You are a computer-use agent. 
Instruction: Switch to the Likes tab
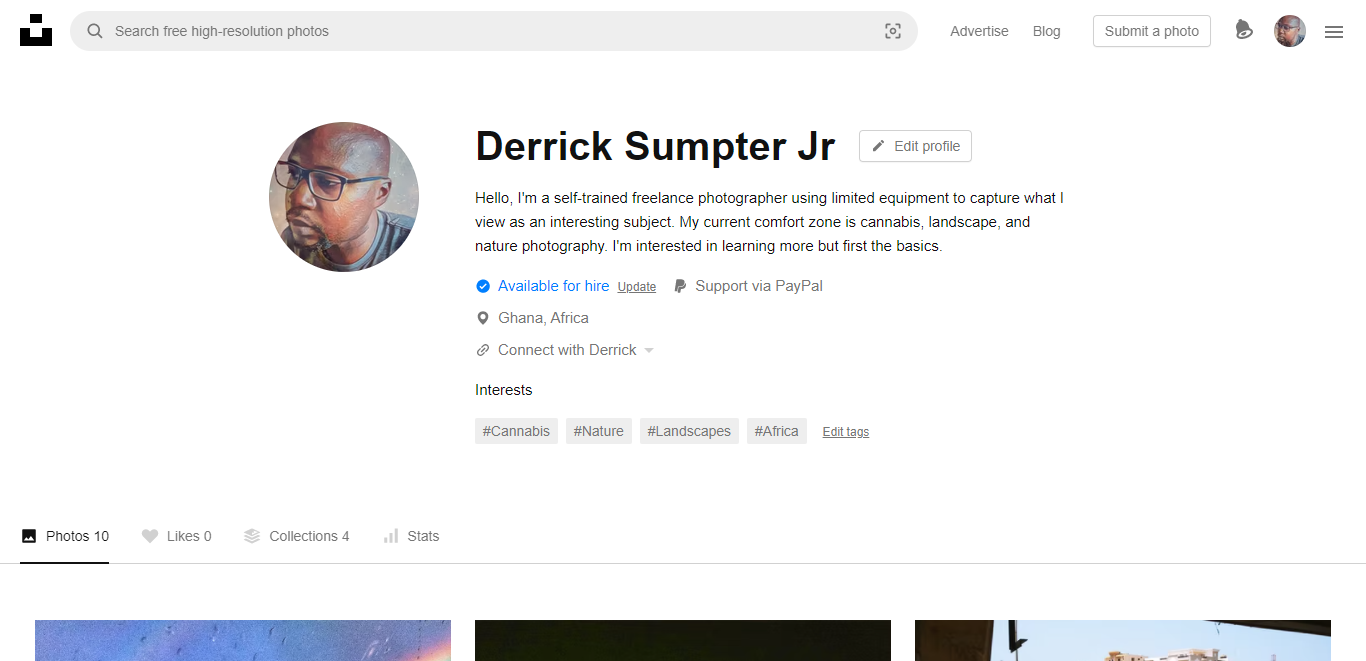click(177, 536)
